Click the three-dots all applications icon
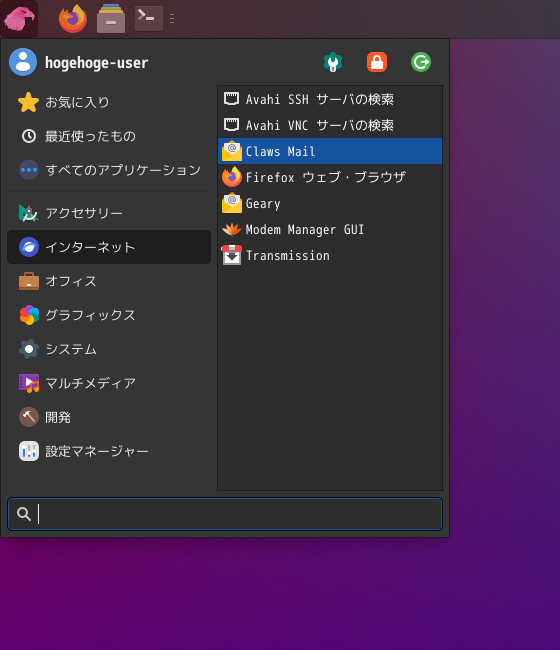 (29, 170)
